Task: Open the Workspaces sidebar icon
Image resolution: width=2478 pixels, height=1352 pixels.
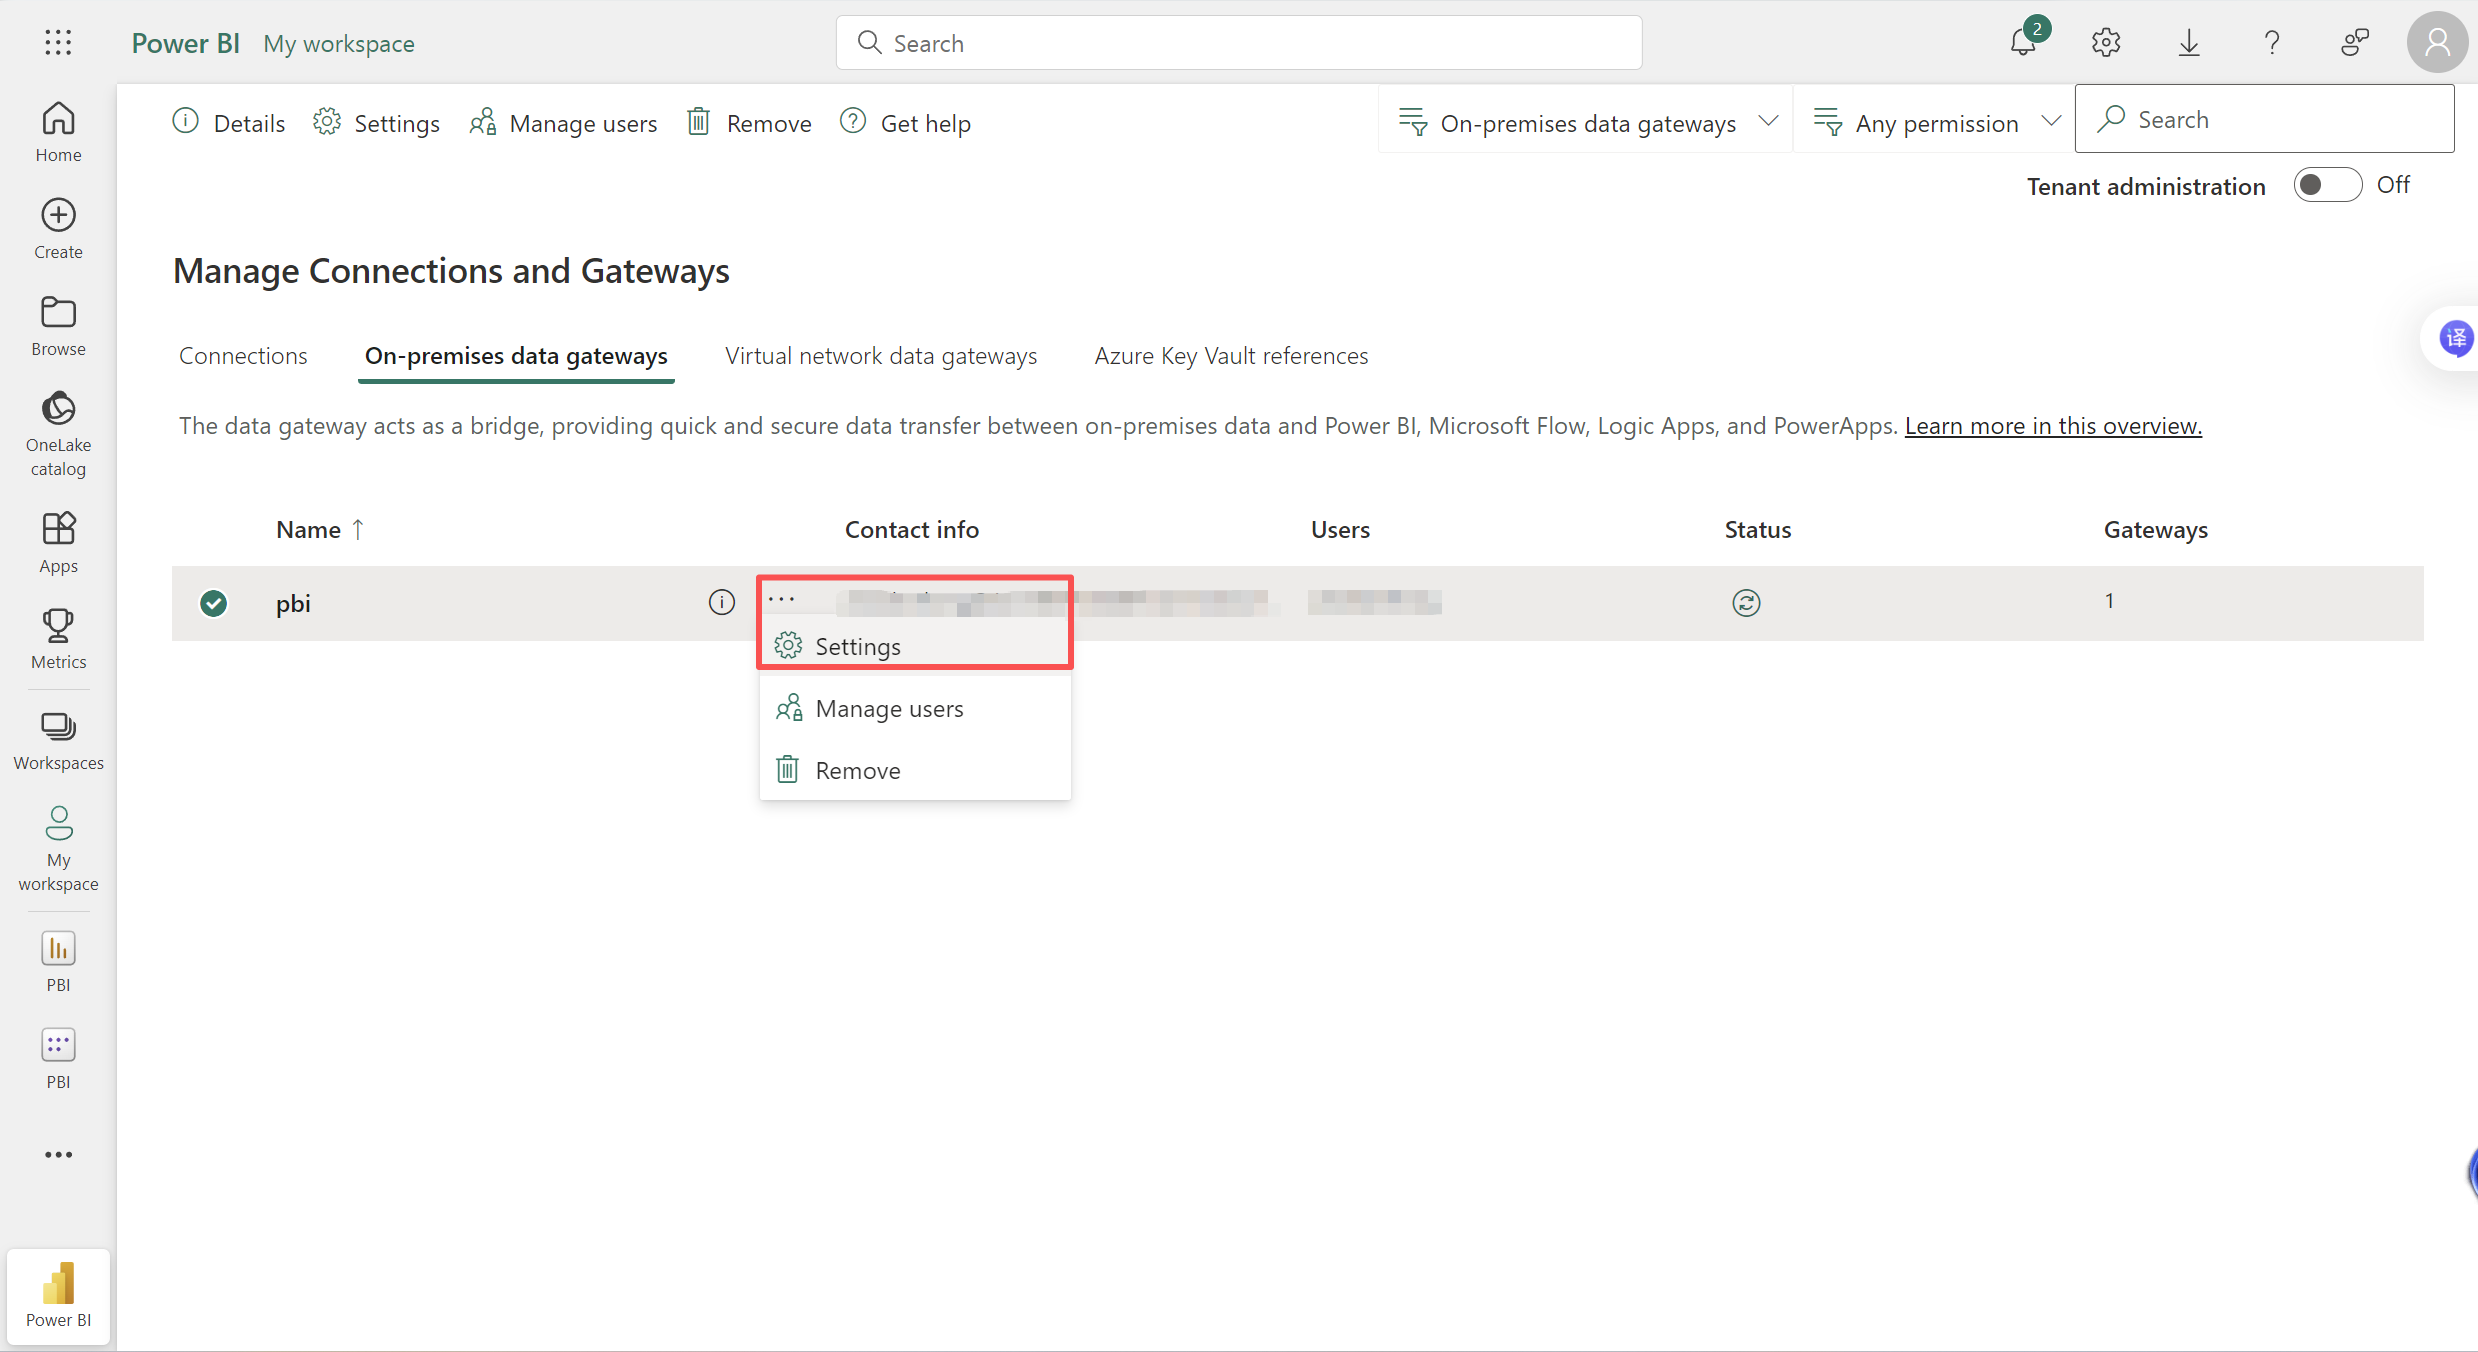Action: pyautogui.click(x=58, y=741)
